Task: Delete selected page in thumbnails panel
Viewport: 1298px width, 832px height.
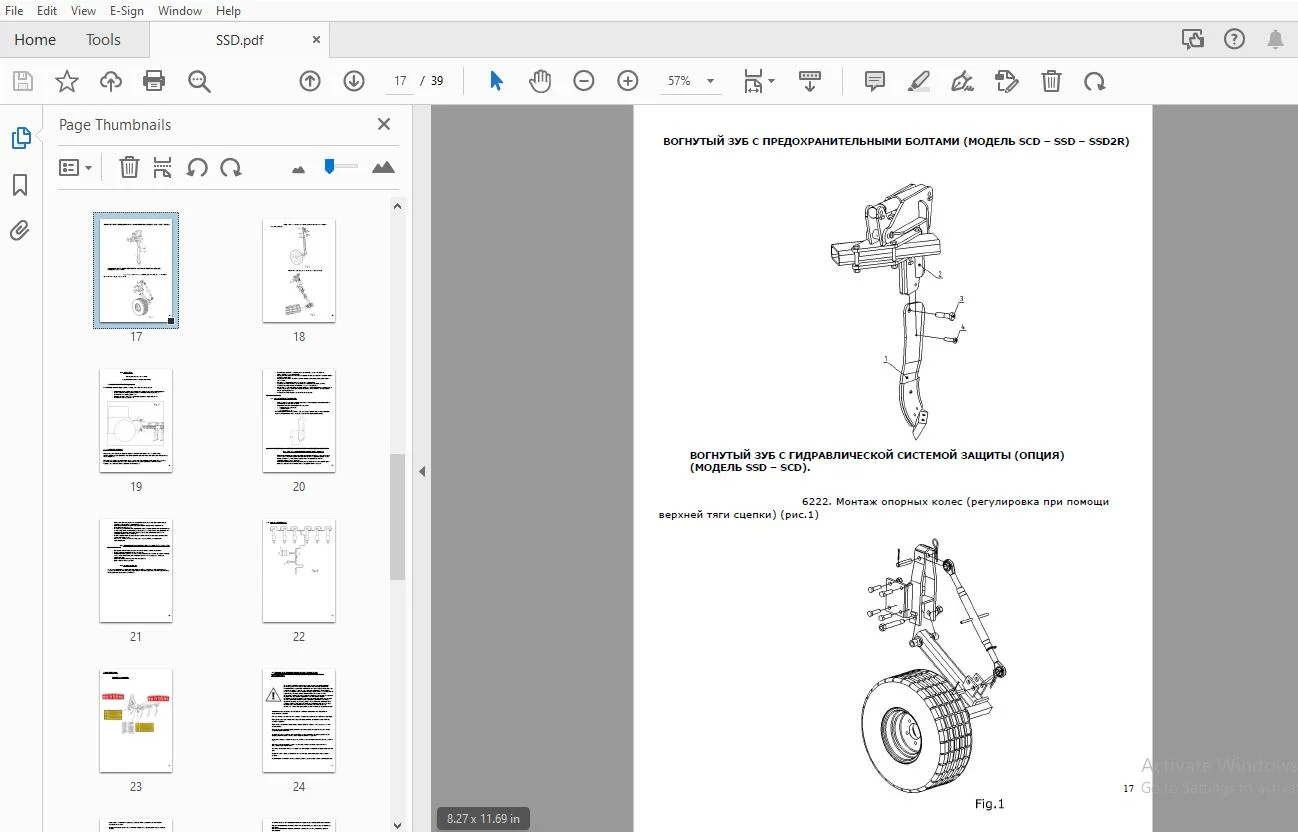Action: [129, 167]
